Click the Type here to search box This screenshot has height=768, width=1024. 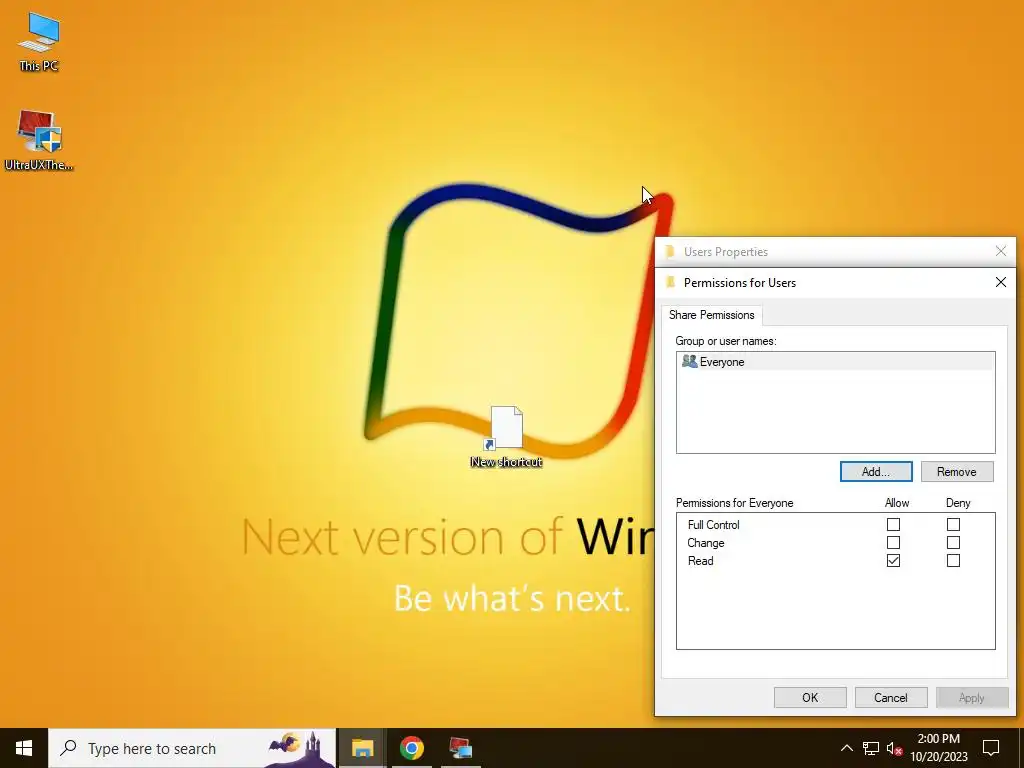tap(192, 748)
